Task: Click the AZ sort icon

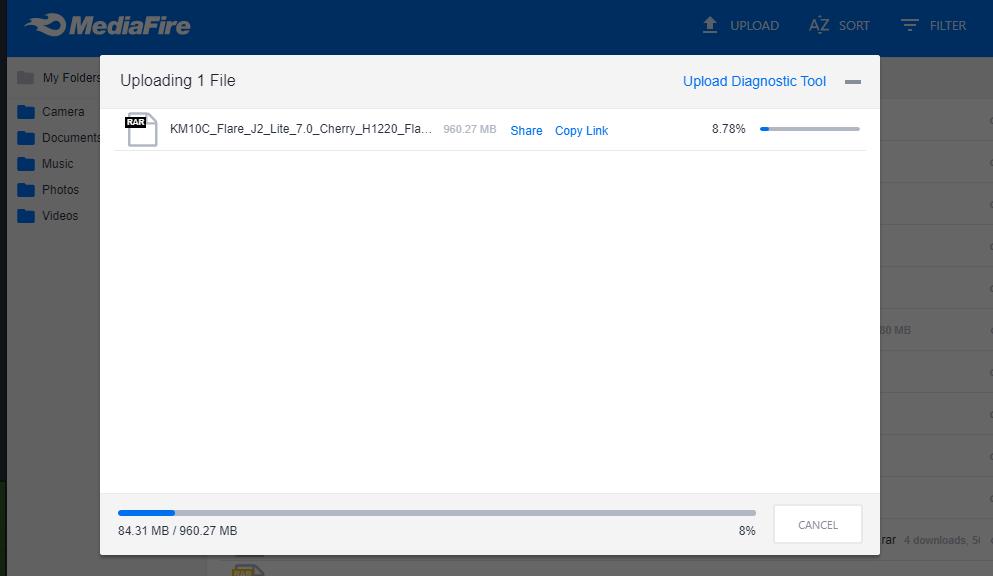Action: click(819, 25)
